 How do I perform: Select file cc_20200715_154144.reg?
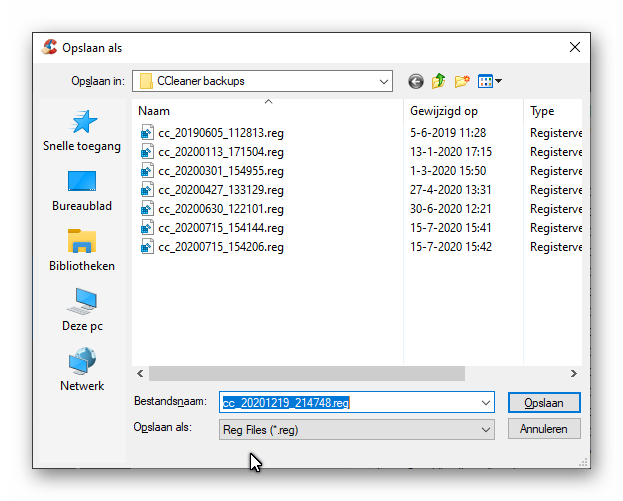[221, 228]
